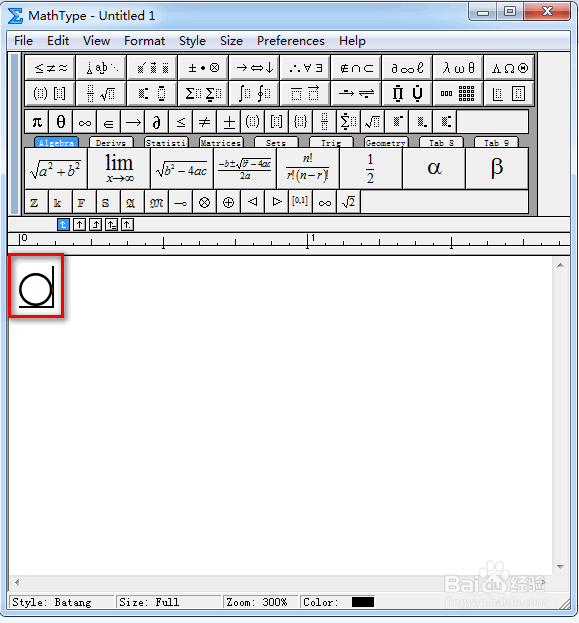The width and height of the screenshot is (579, 623).
Task: Open the integral templates palette
Action: (x=254, y=93)
